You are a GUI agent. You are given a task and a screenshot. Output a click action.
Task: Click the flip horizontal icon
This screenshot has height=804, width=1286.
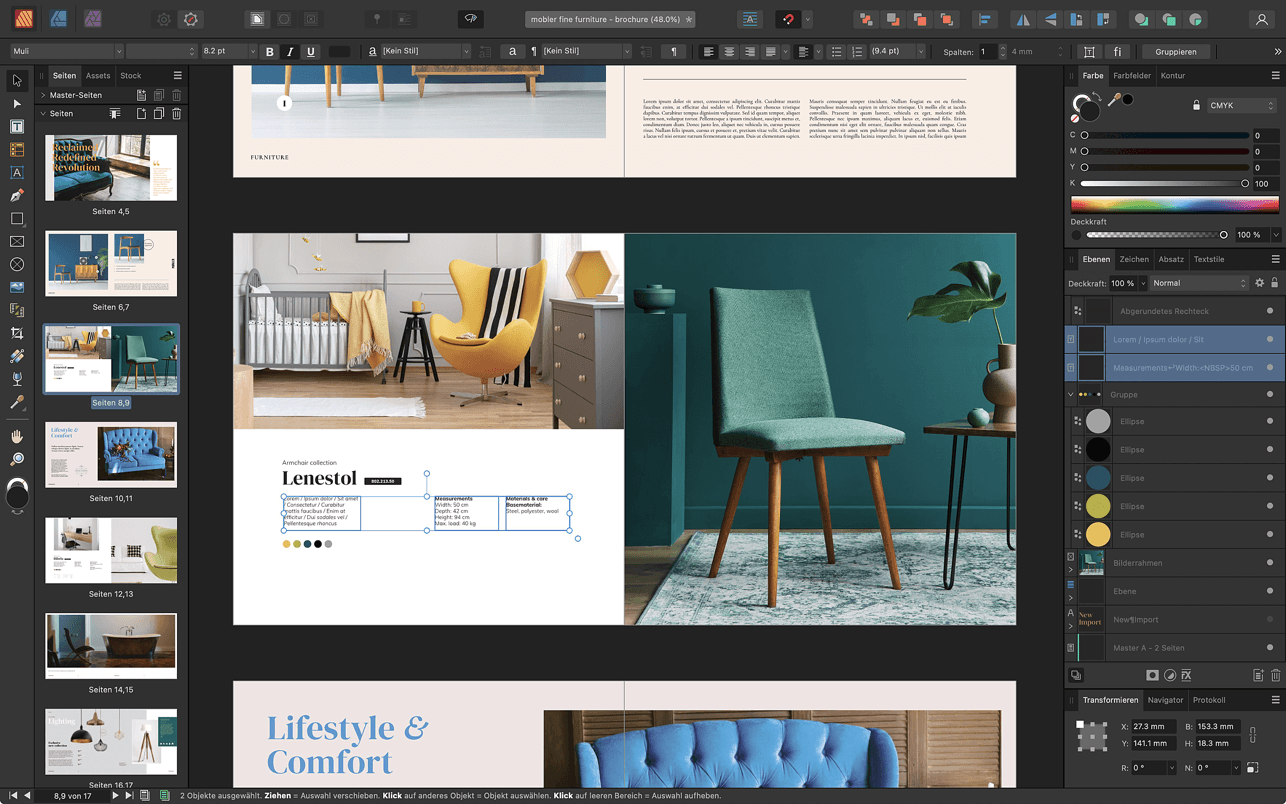point(1022,19)
